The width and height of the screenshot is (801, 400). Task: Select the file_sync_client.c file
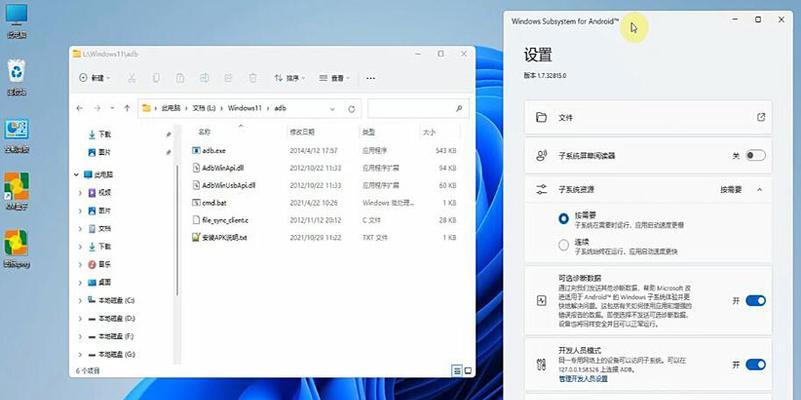[225, 220]
